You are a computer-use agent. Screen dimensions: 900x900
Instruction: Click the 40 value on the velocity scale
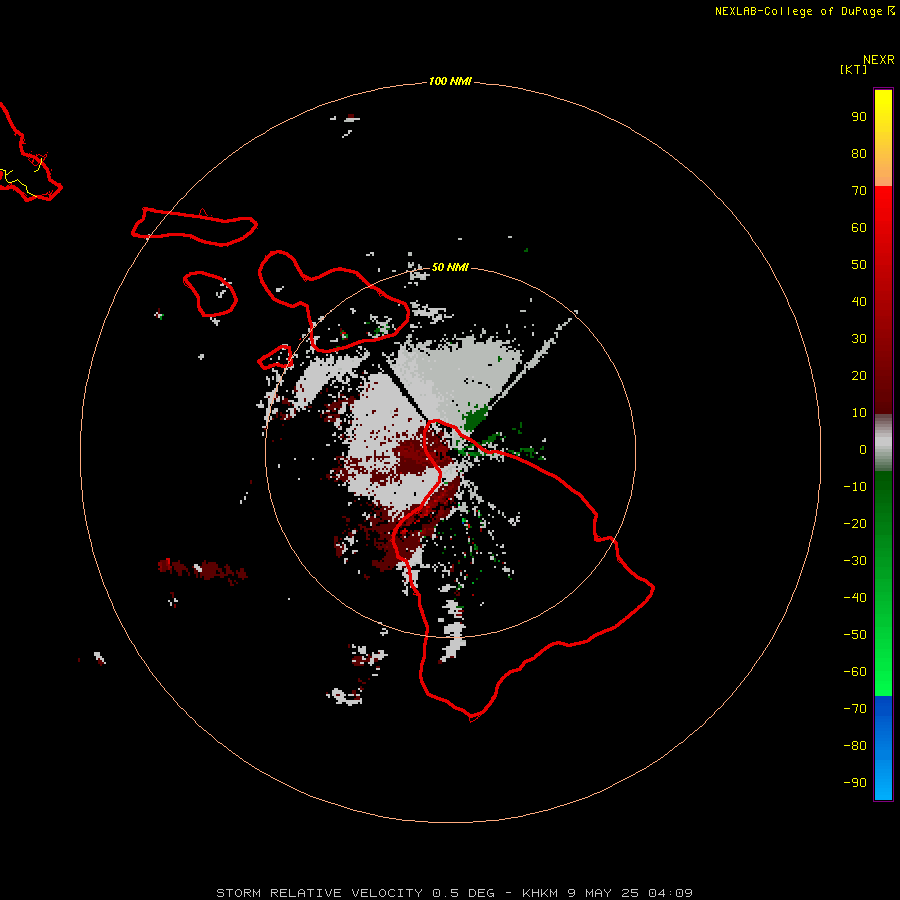click(x=859, y=301)
